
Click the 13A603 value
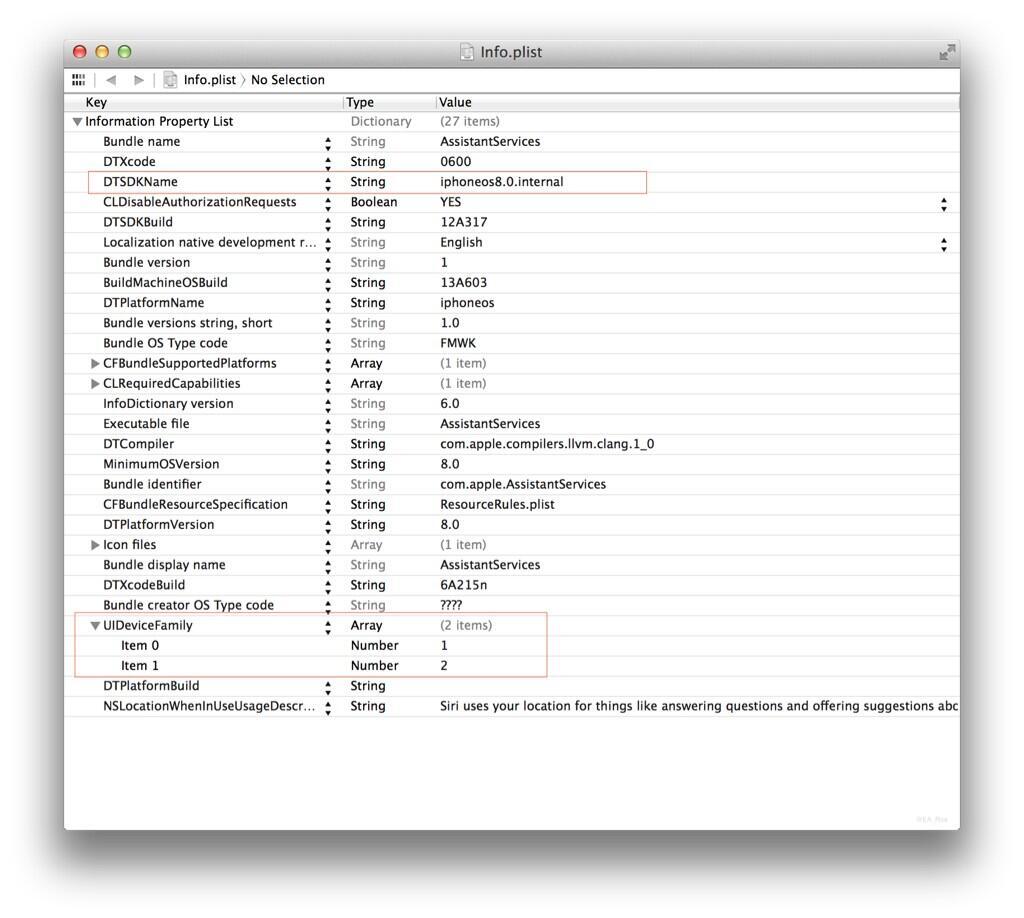click(464, 282)
